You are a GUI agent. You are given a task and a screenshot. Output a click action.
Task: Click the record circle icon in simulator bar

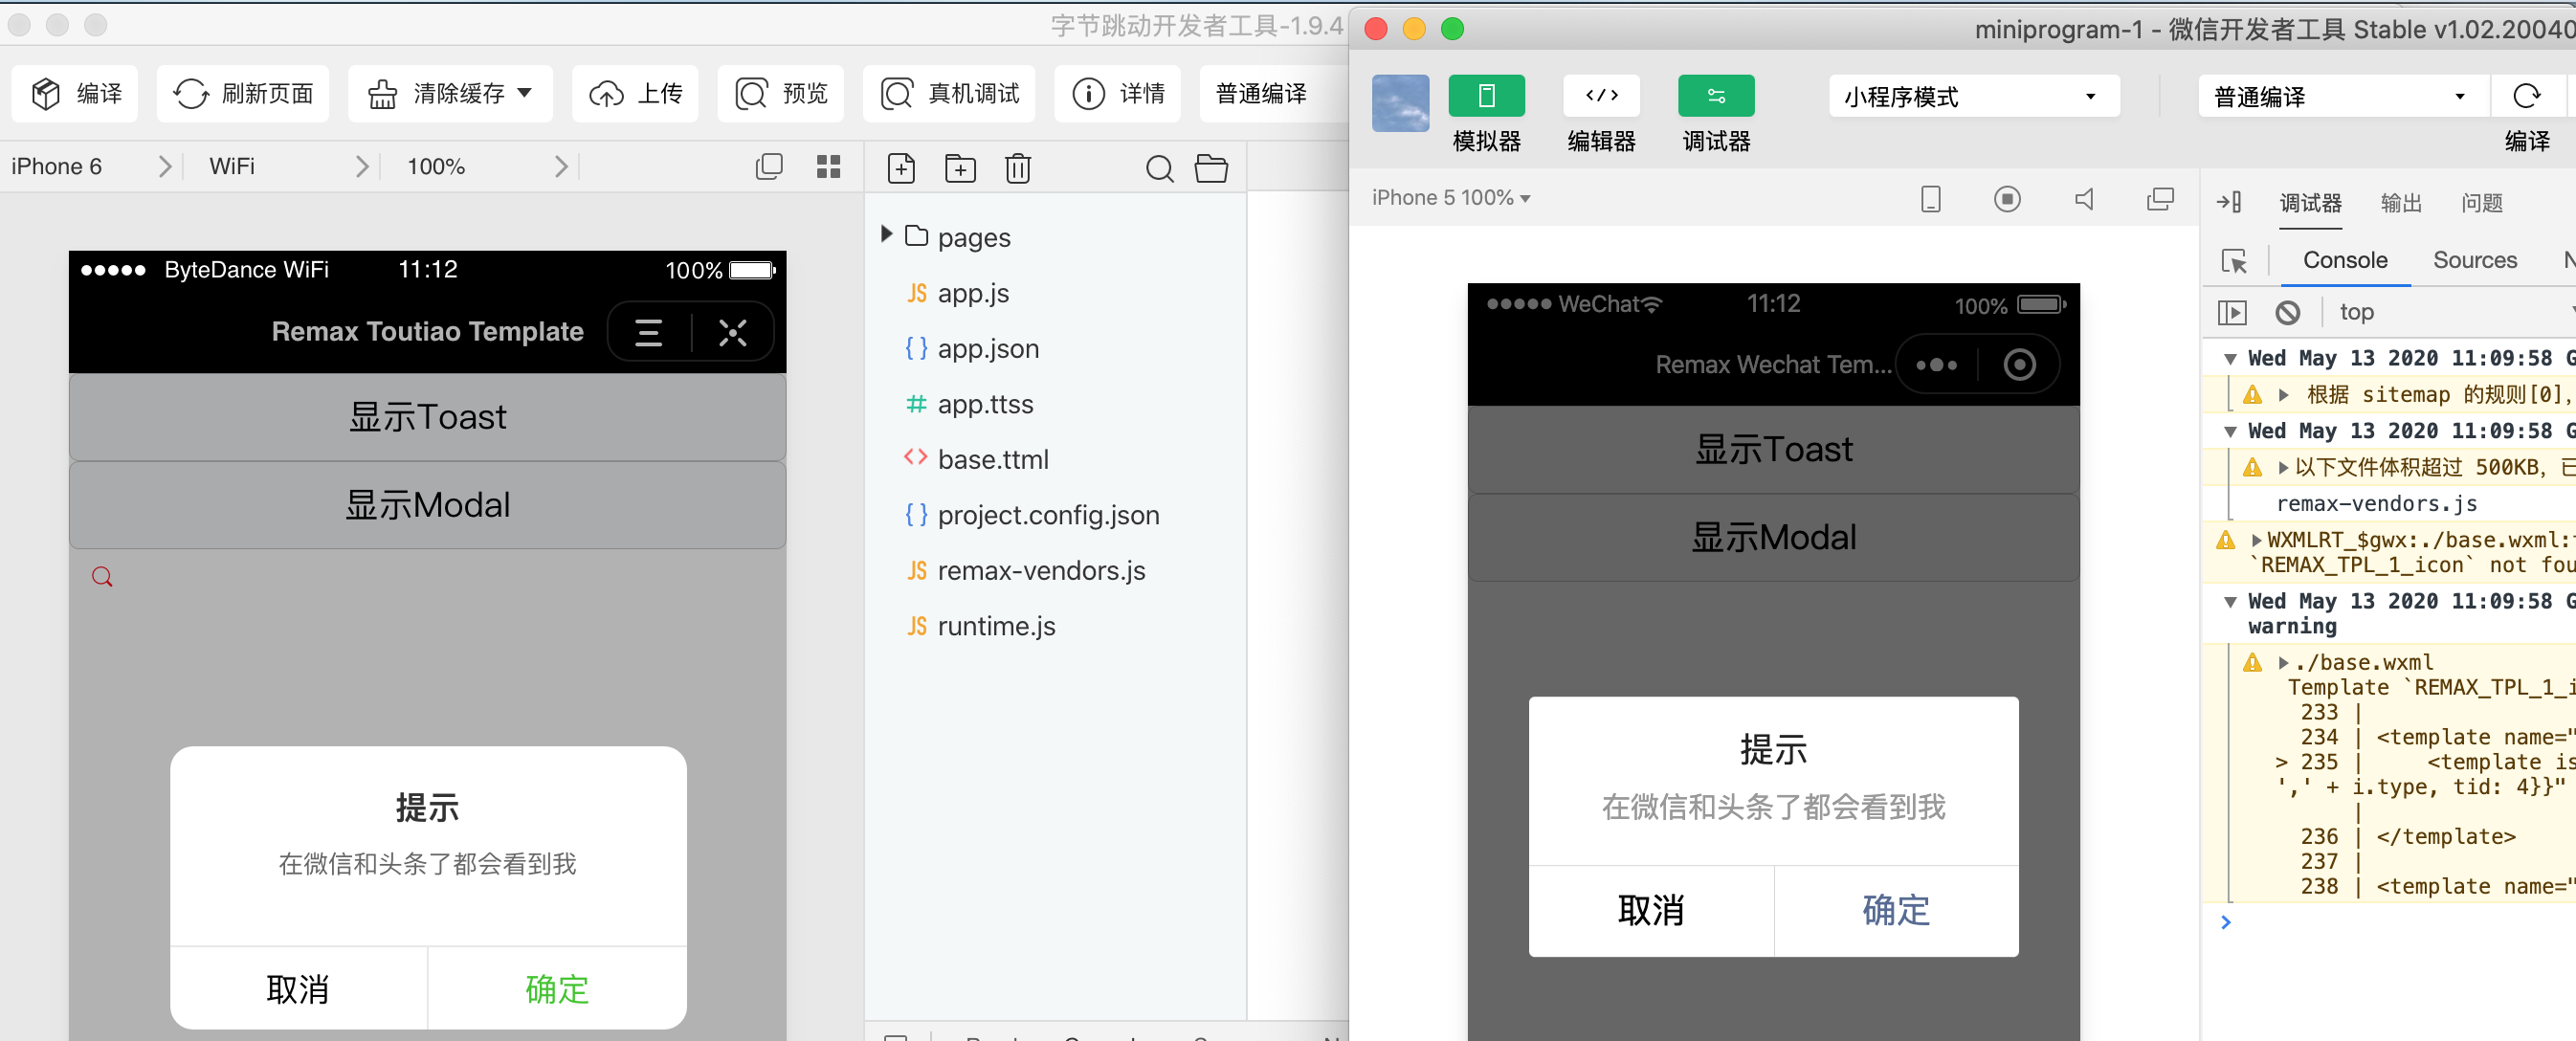pos(2007,199)
